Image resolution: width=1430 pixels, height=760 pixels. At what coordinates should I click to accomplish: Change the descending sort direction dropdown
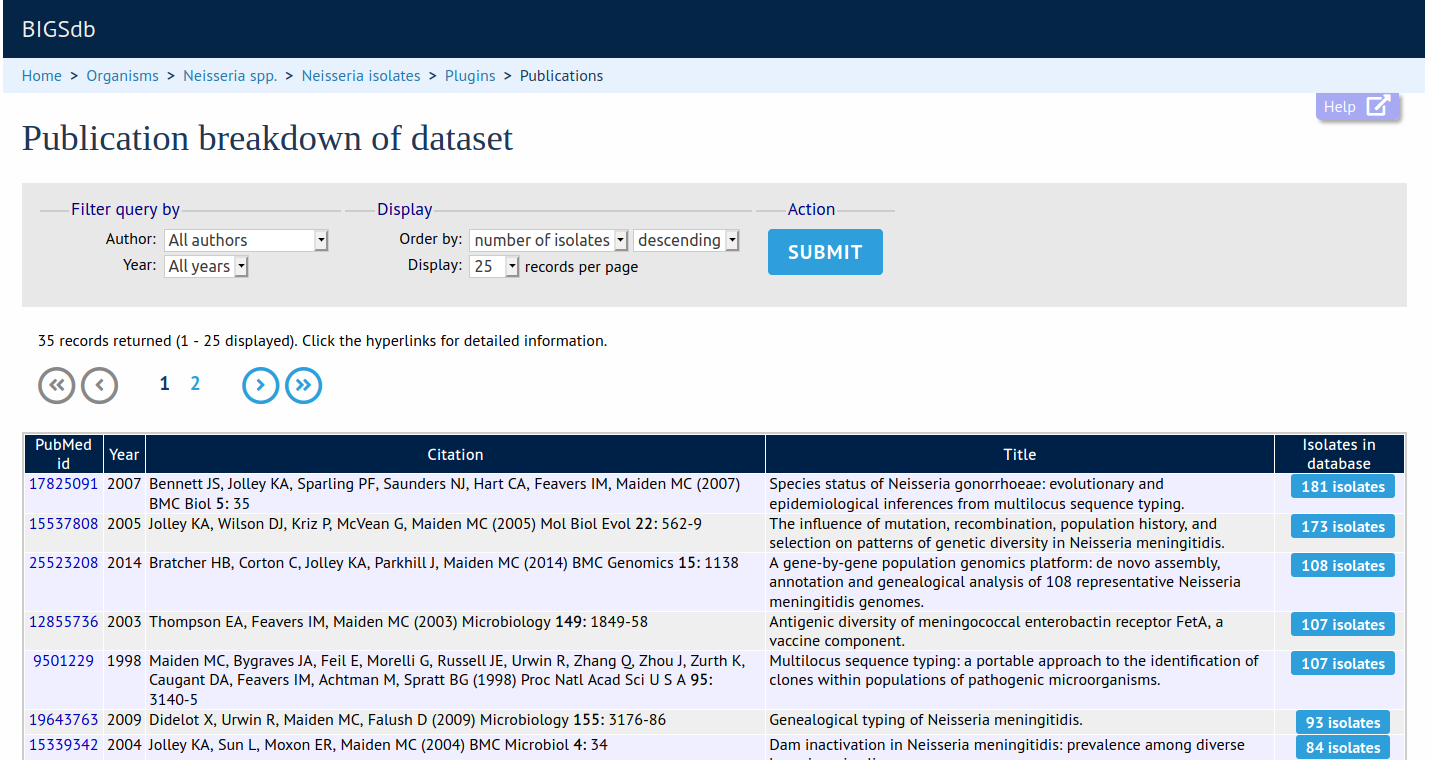[686, 240]
